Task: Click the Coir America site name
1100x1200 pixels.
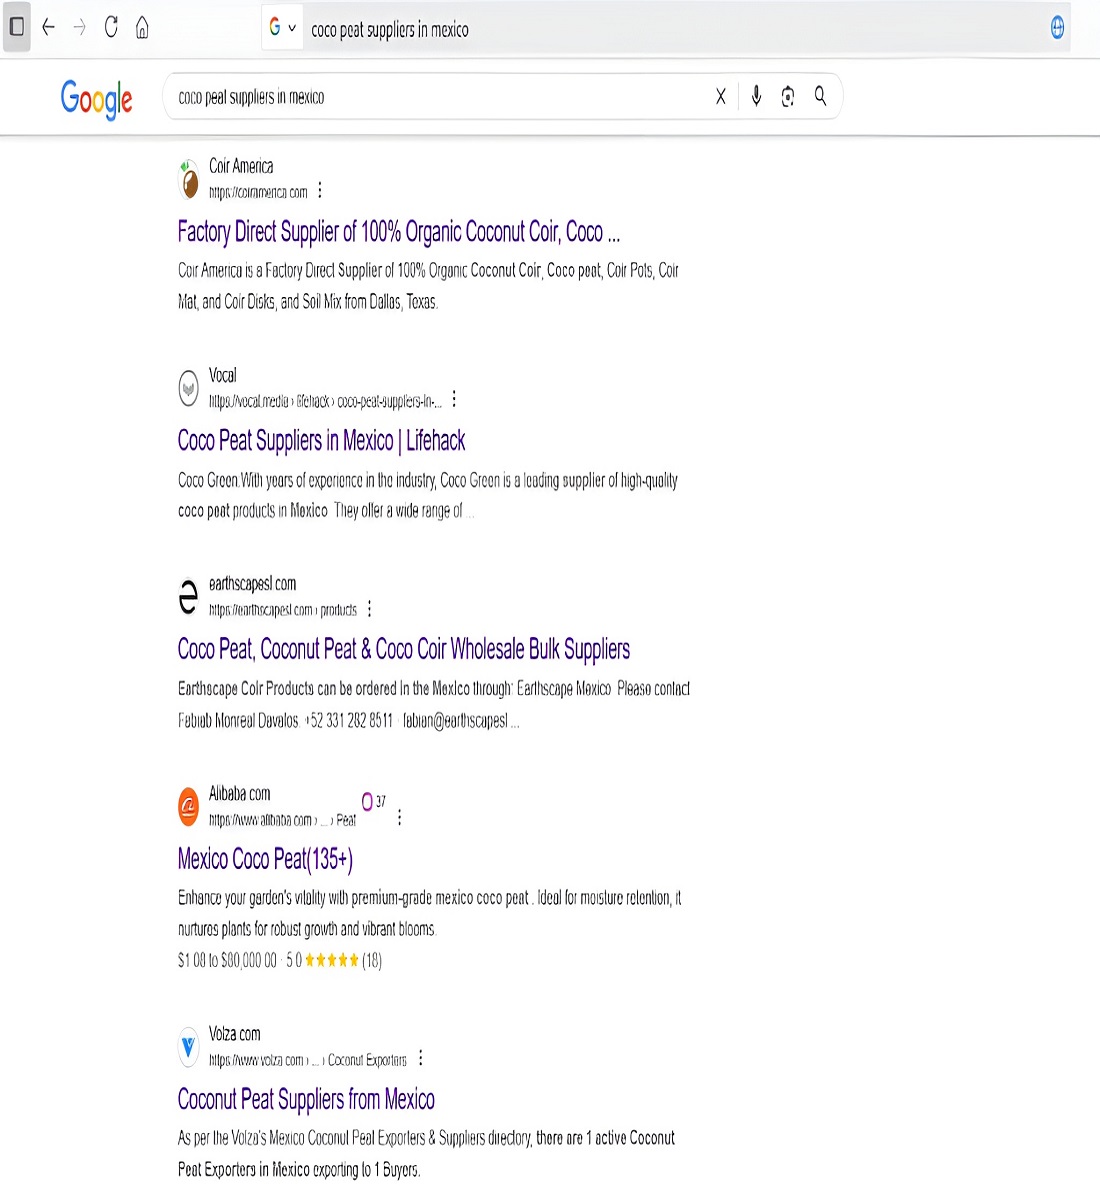Action: coord(241,166)
